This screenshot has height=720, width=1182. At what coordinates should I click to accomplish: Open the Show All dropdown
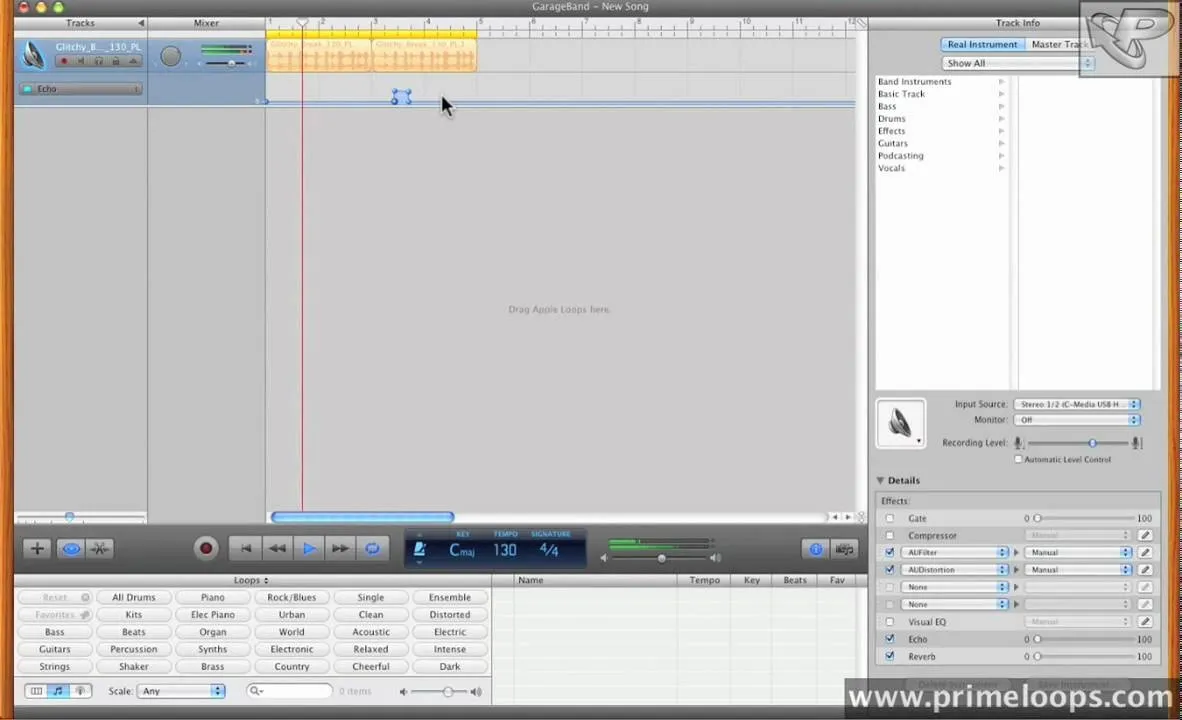(1017, 63)
